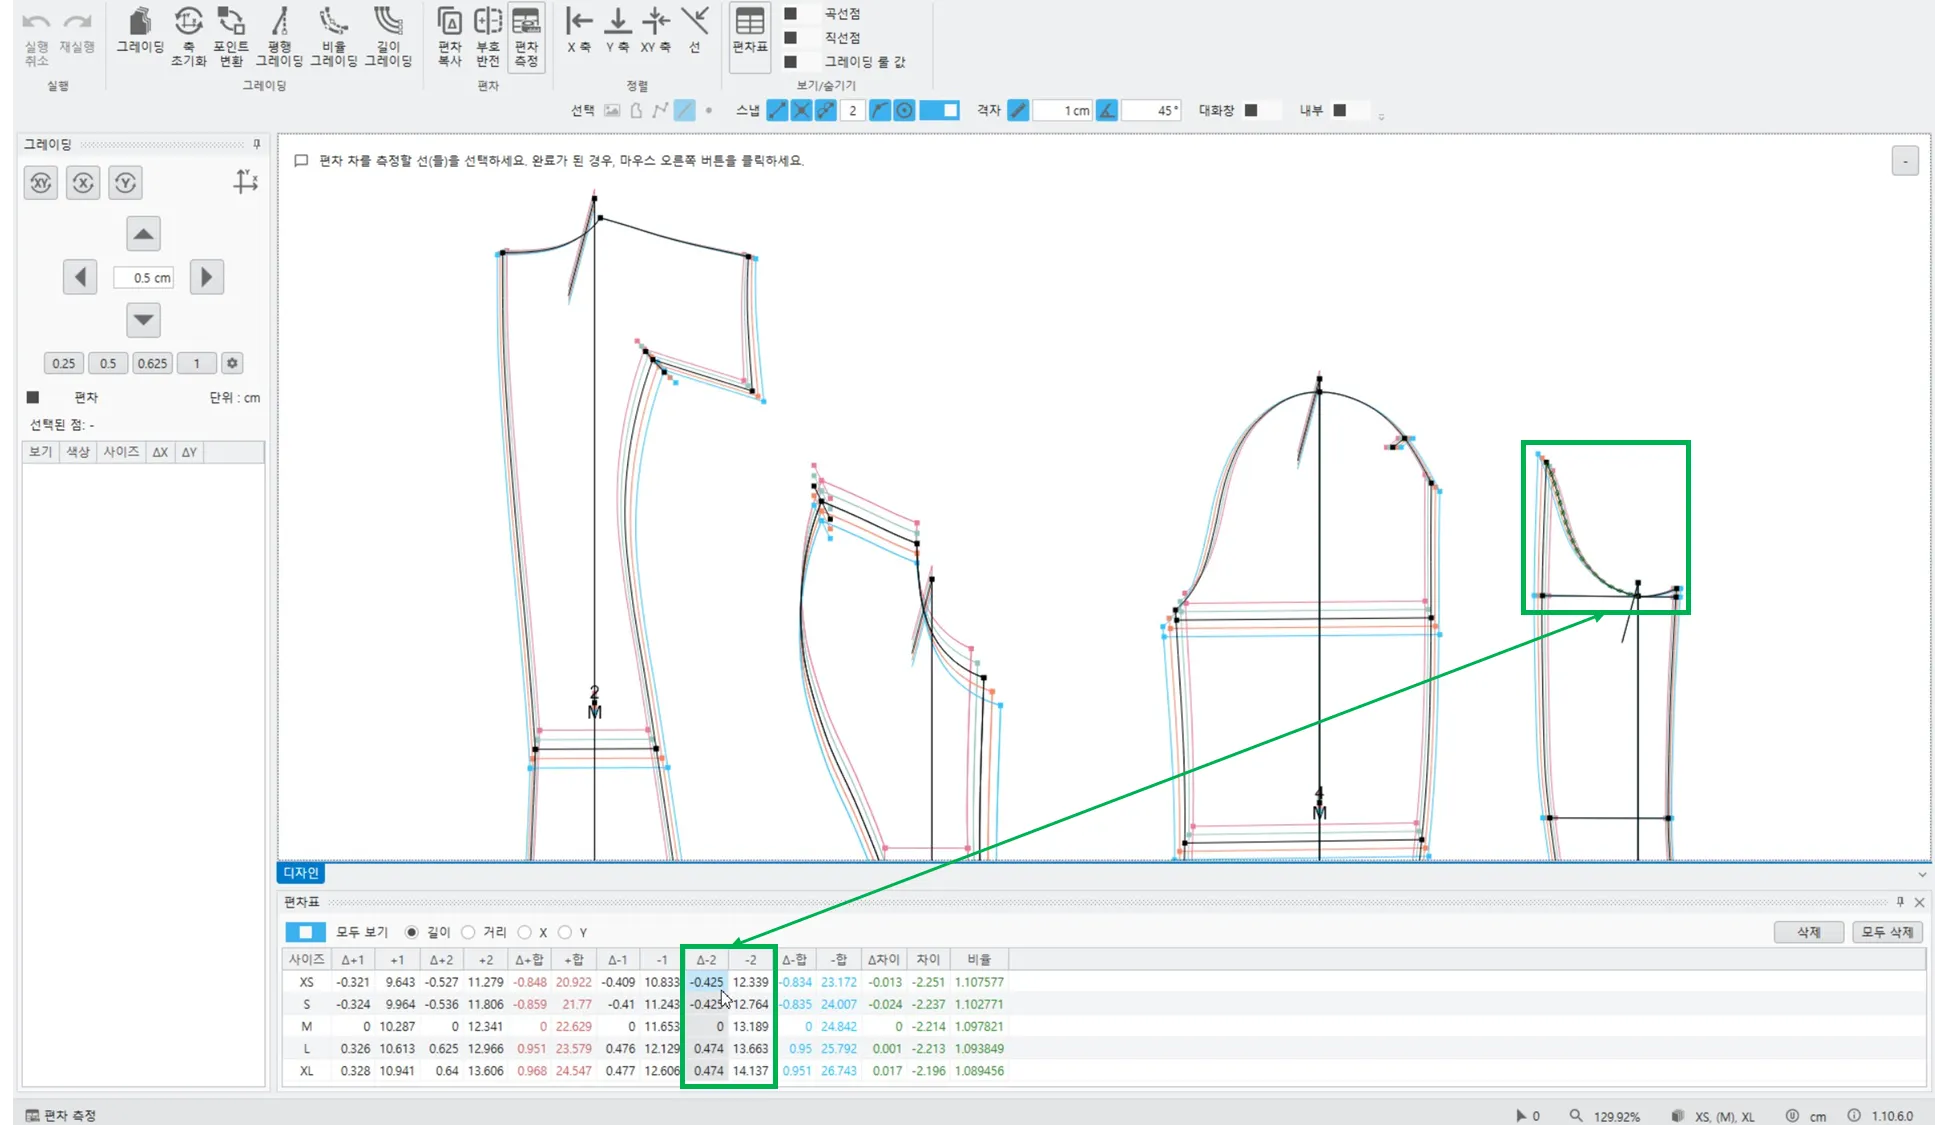Click the 0.625 preset value button
1935x1125 pixels.
pos(152,363)
